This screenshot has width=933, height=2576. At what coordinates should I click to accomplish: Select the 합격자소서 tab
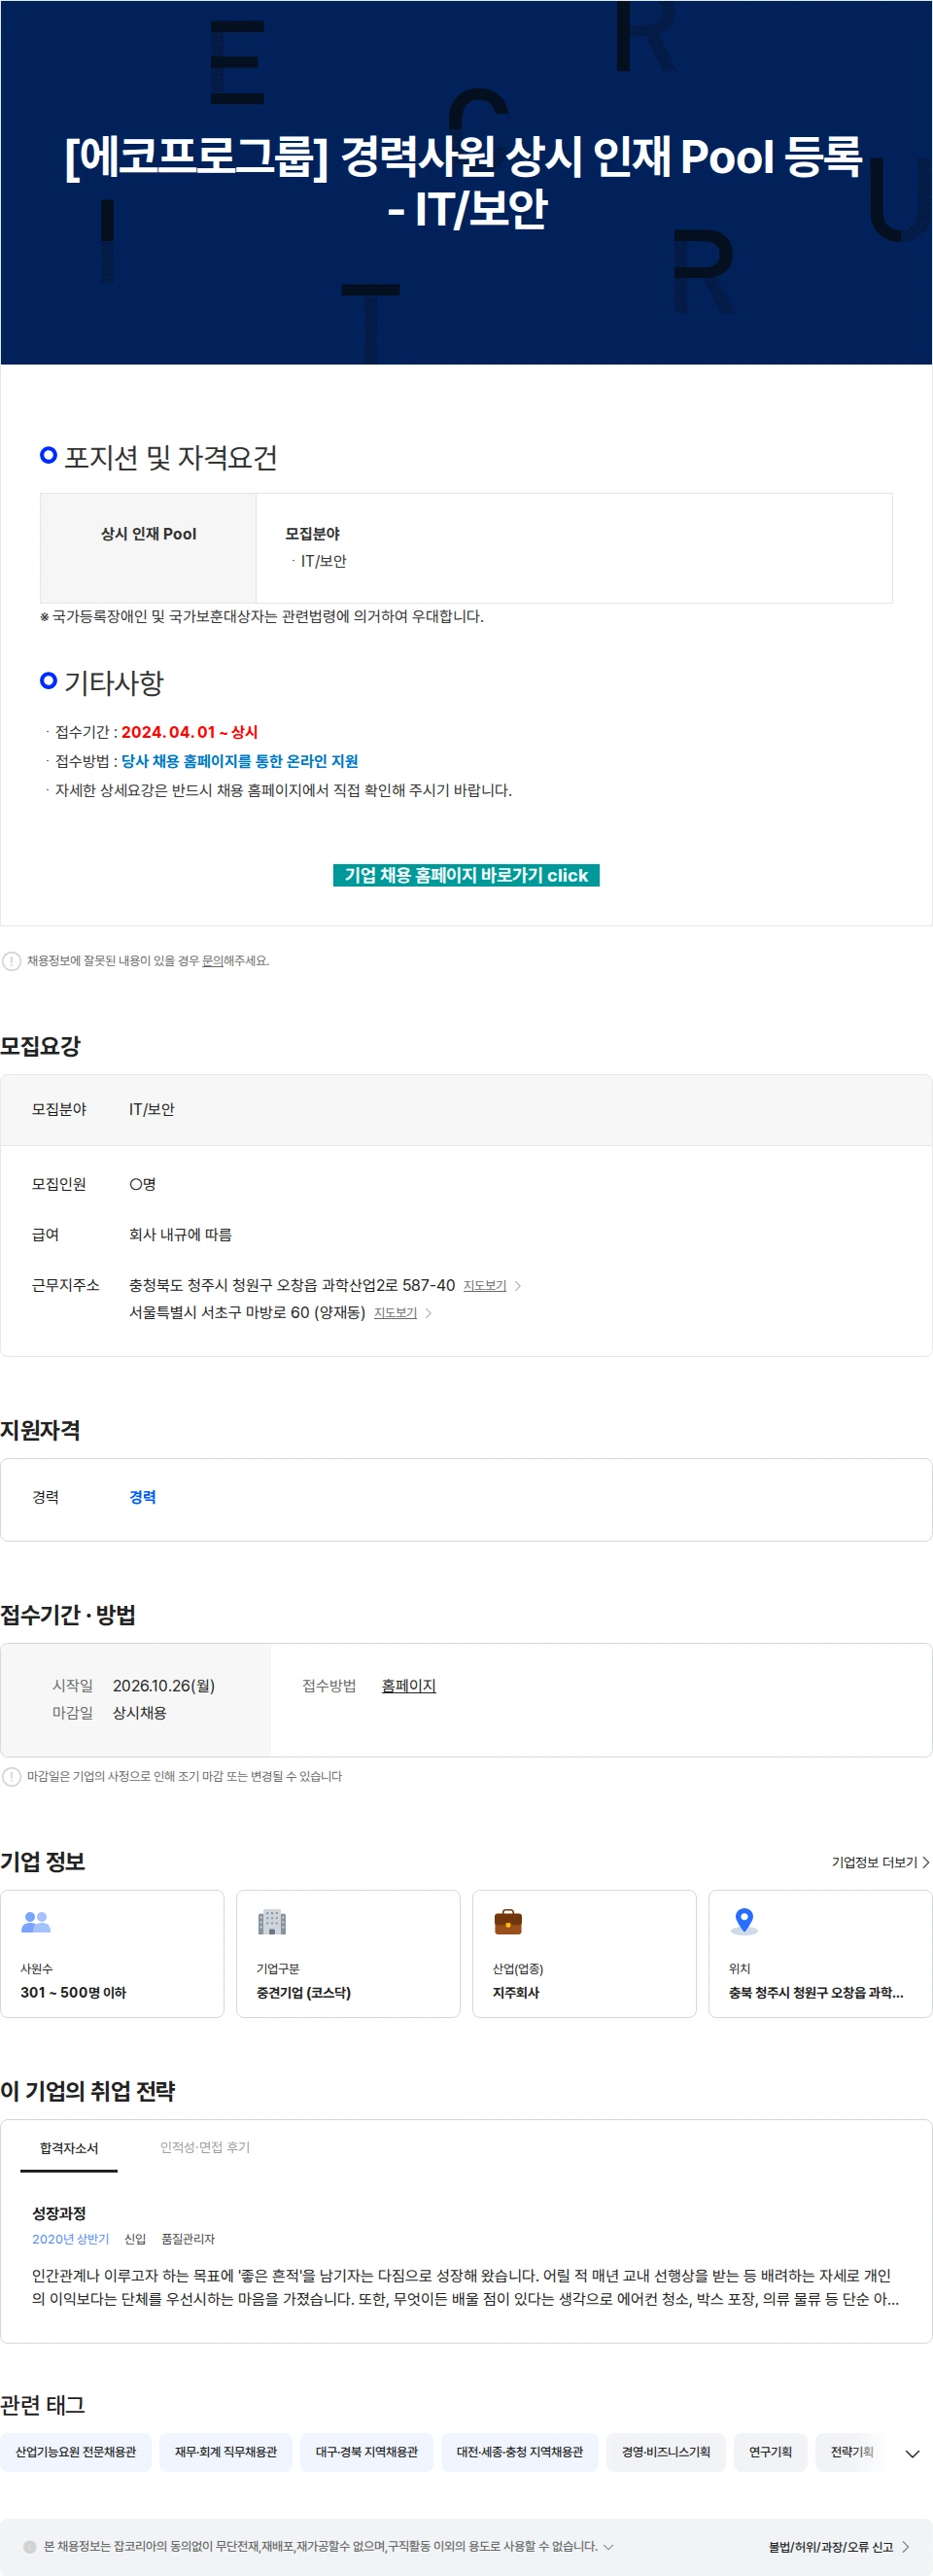(x=69, y=2148)
